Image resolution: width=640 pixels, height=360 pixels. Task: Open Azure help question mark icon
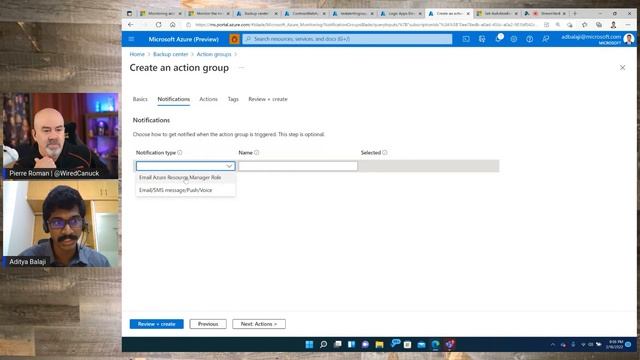pos(529,39)
